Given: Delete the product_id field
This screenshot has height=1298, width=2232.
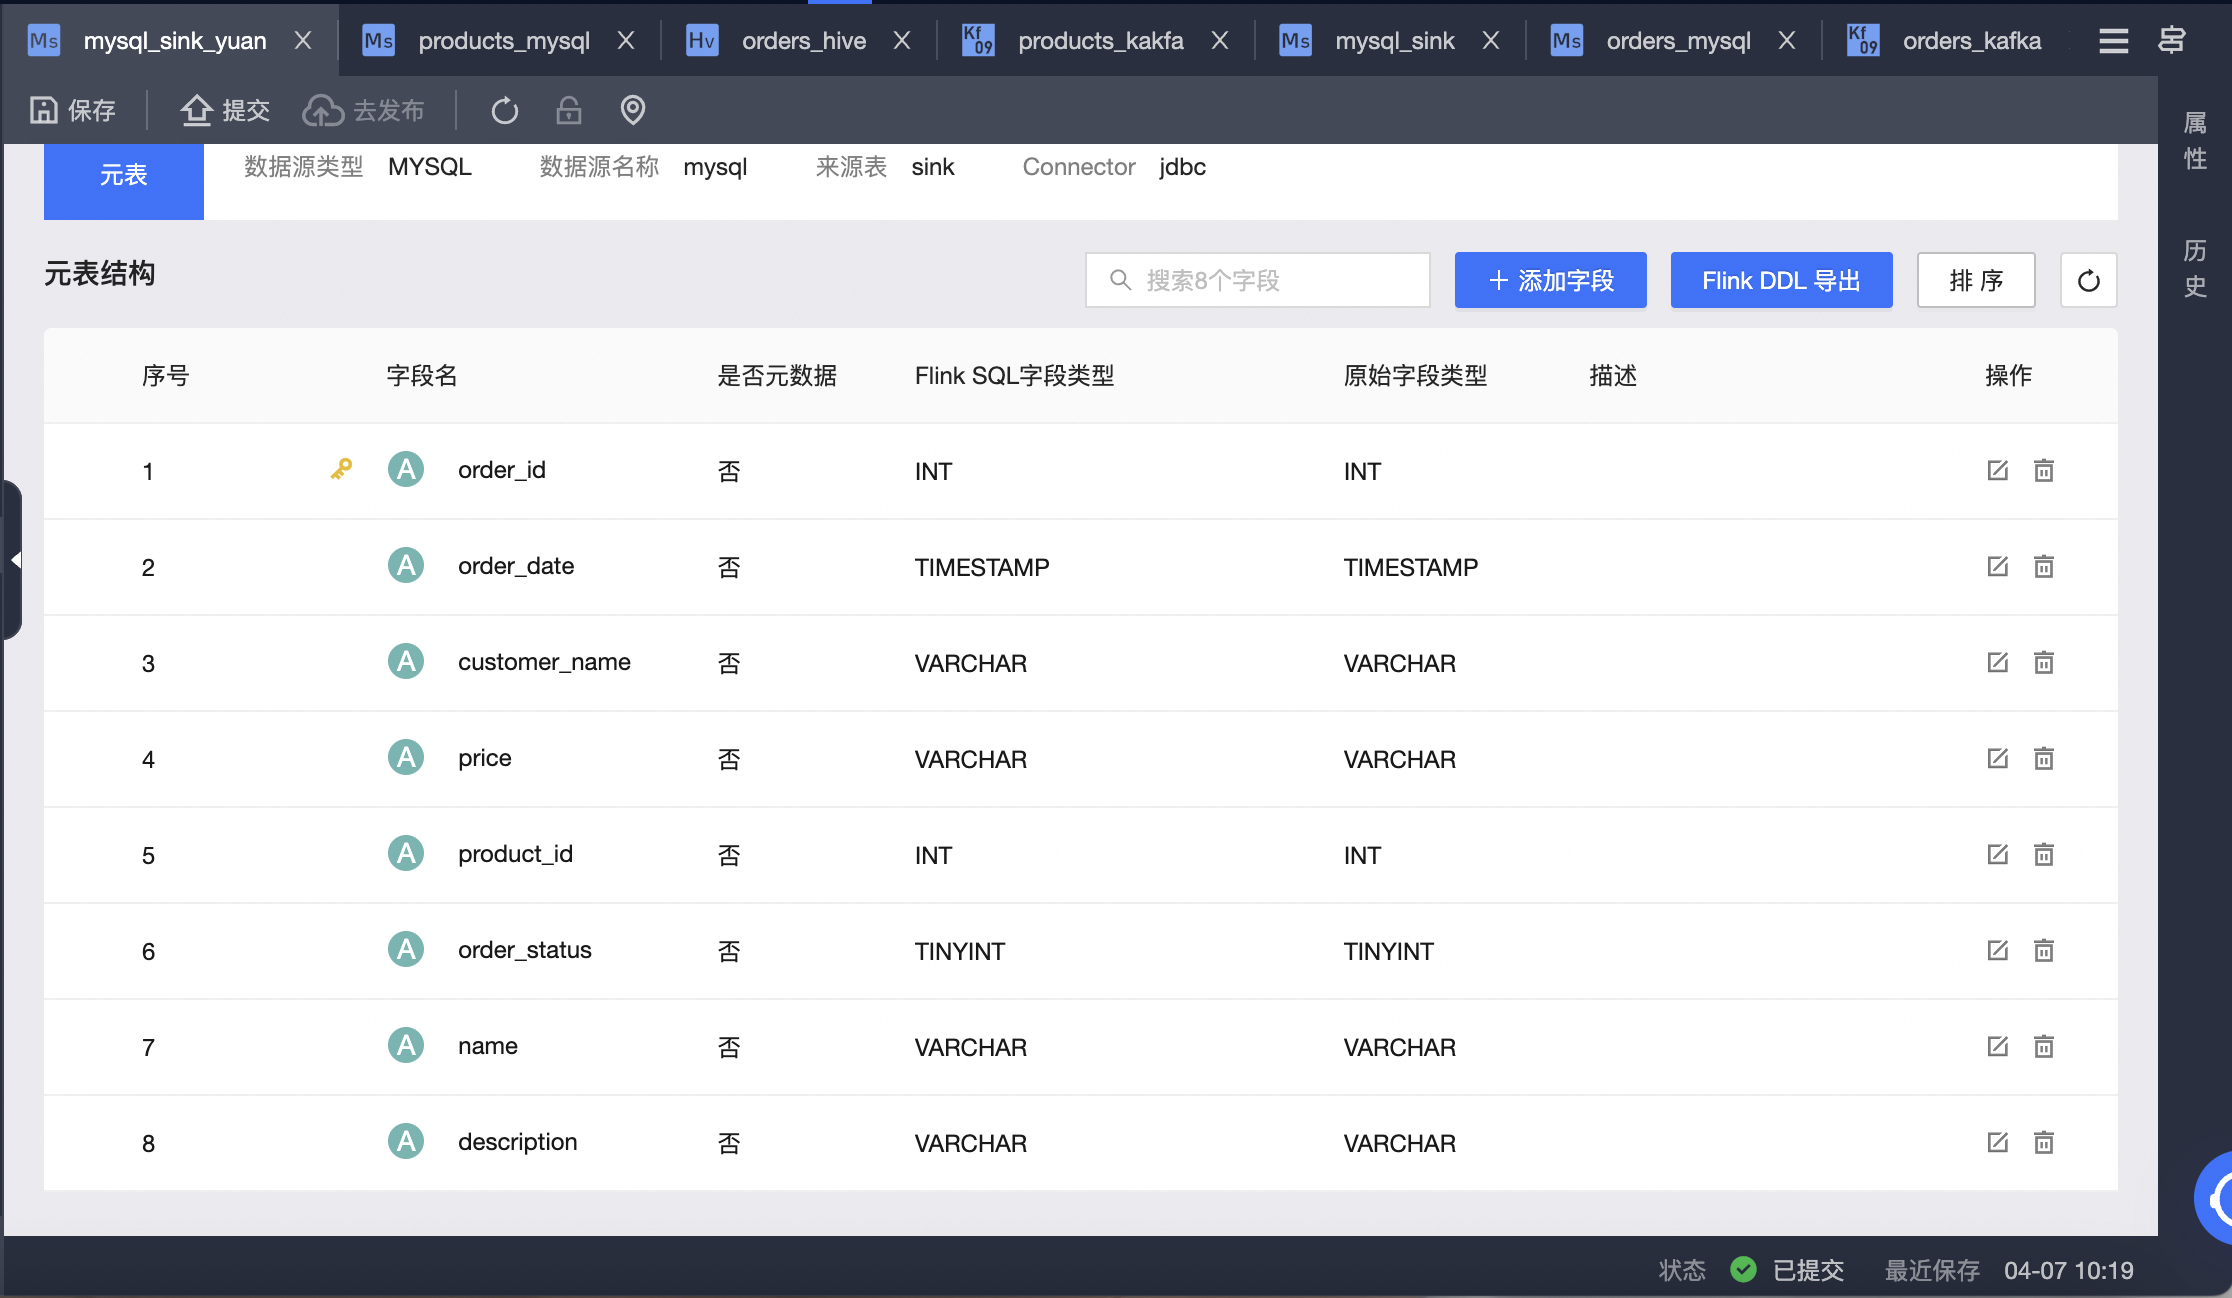Looking at the screenshot, I should 2044,854.
